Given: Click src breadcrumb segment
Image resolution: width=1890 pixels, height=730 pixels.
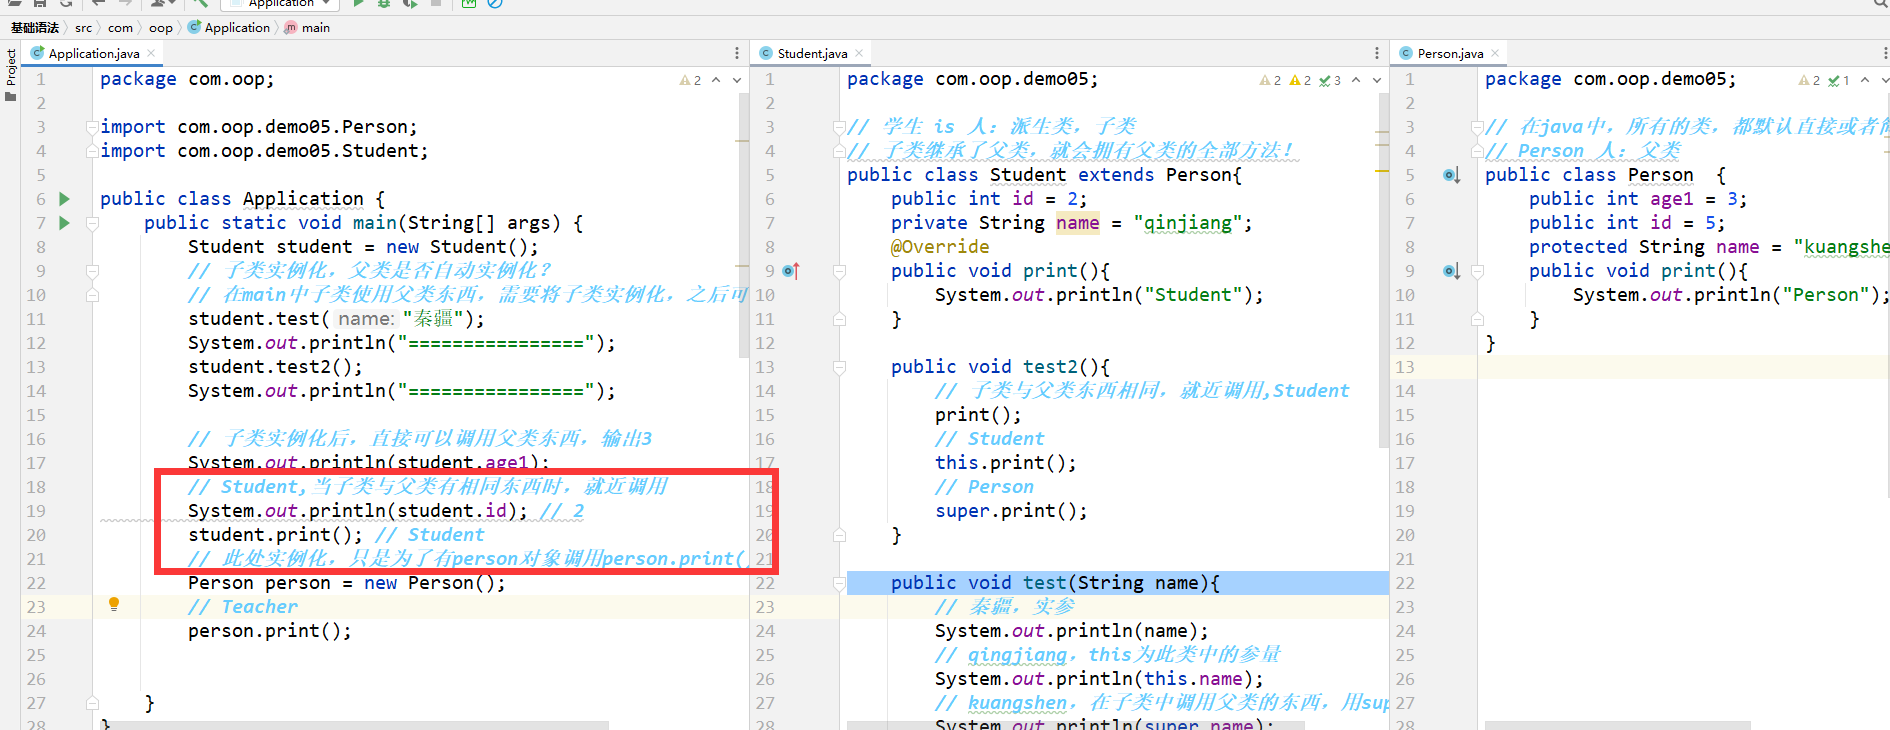Looking at the screenshot, I should point(83,27).
